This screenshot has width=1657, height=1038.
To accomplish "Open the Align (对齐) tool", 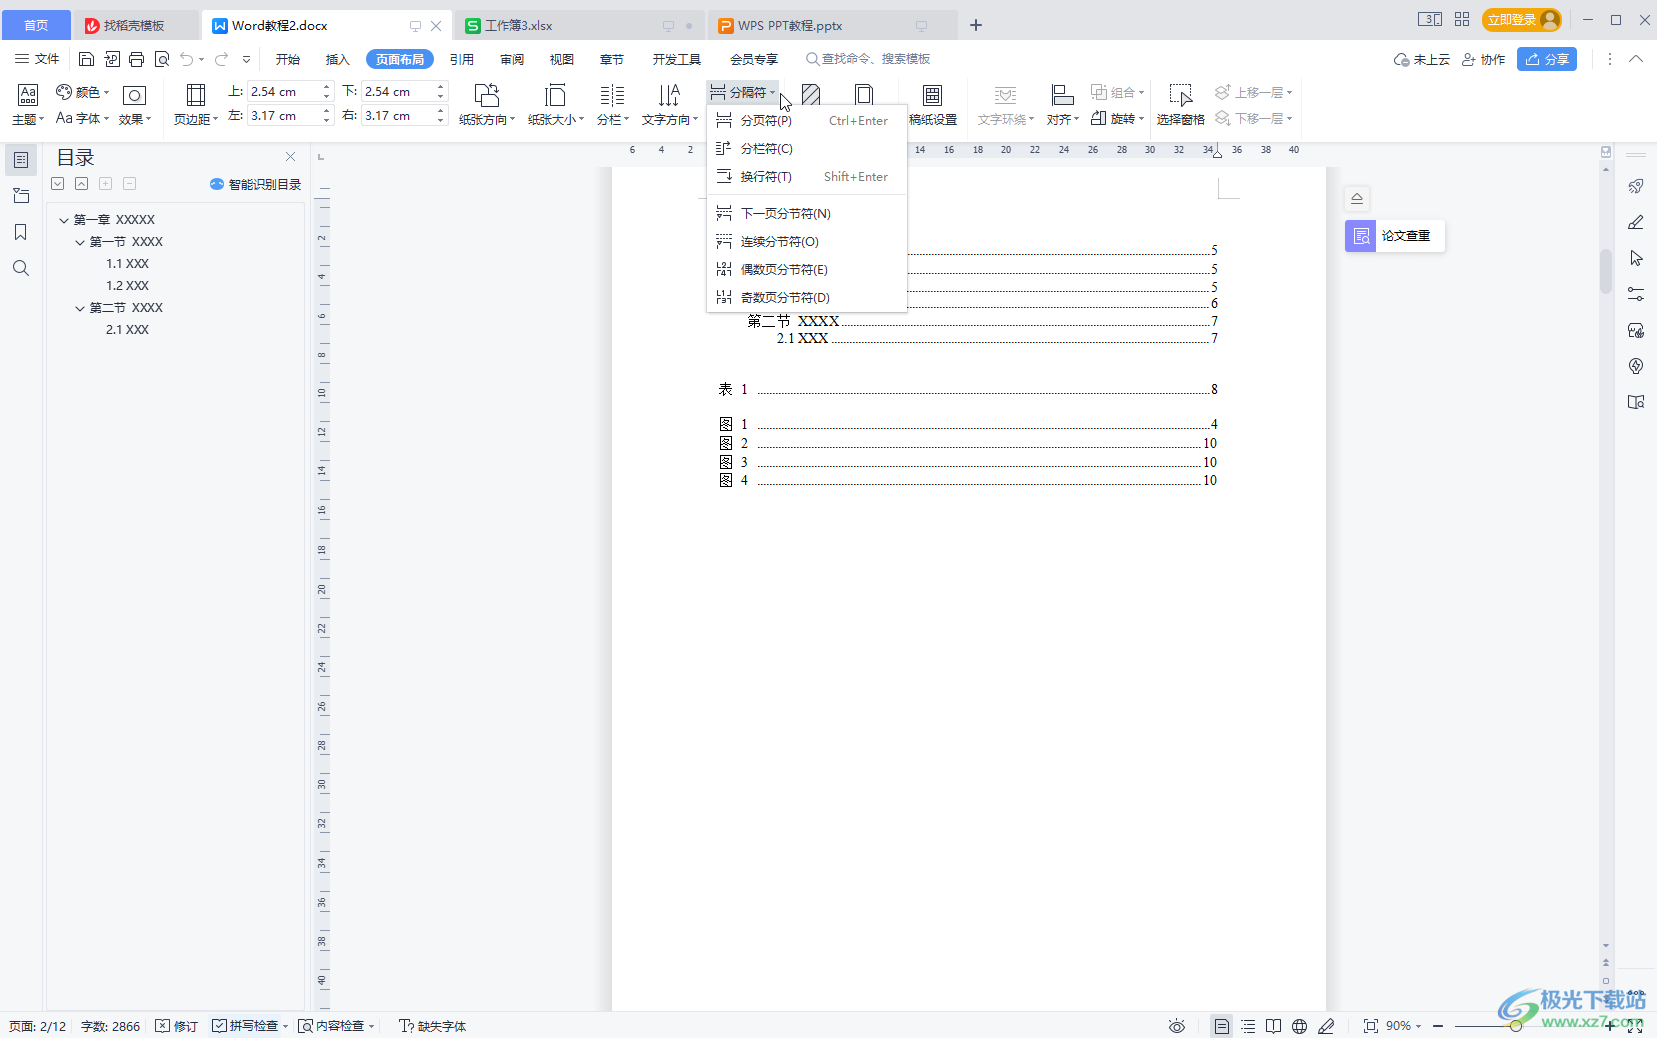I will (x=1062, y=104).
